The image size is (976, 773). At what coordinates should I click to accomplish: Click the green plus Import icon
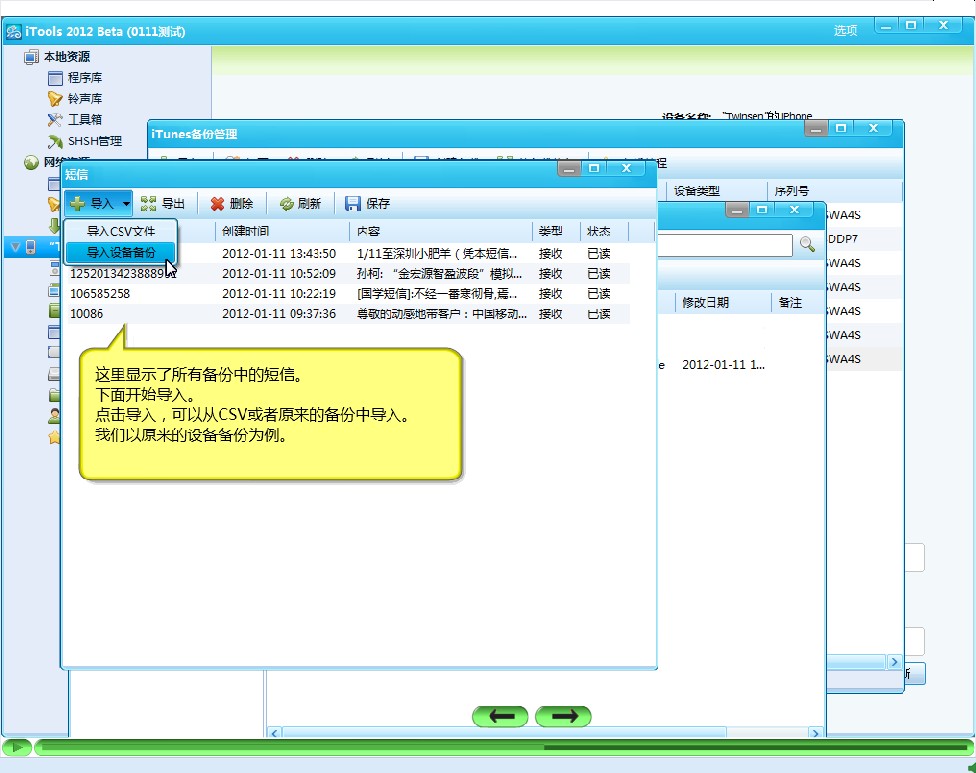(77, 204)
